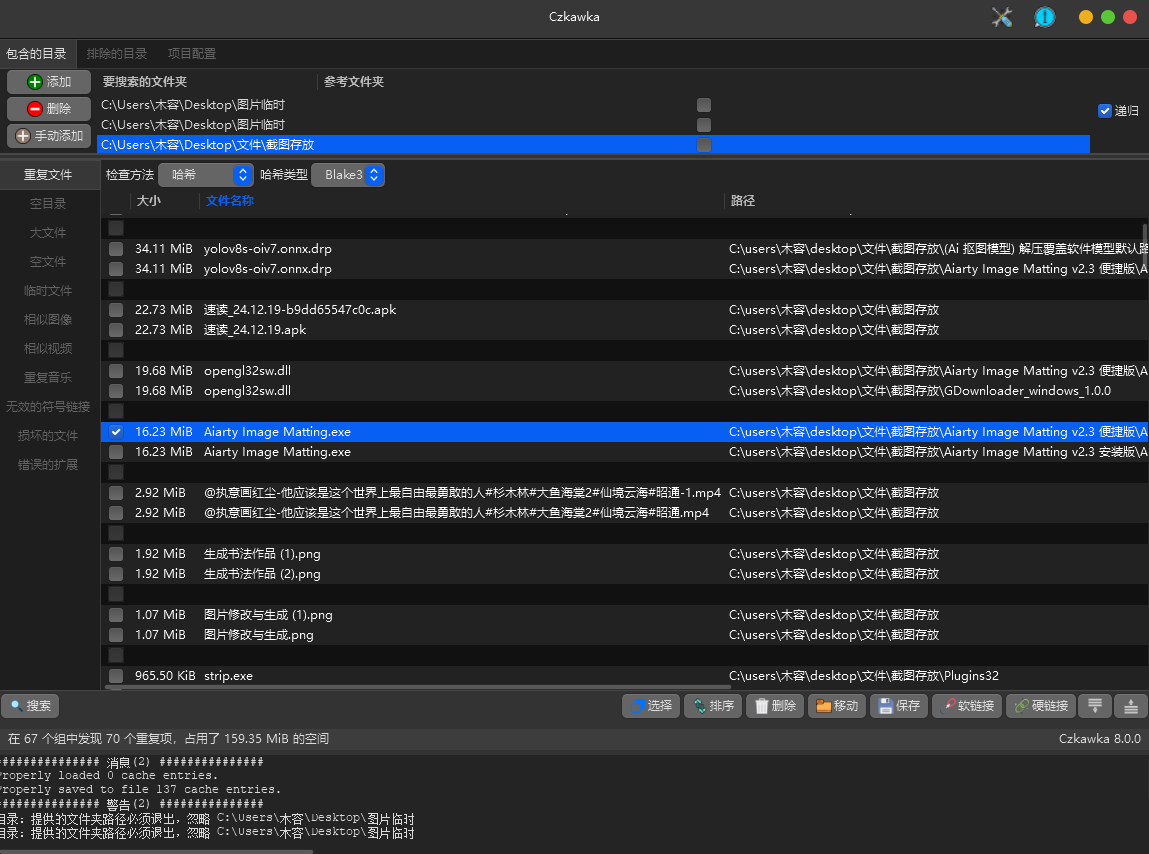This screenshot has width=1149, height=854.
Task: Select the yolov8s-oiv7.onnx.drp row in 抠图模型 folder
Action: [x=624, y=249]
